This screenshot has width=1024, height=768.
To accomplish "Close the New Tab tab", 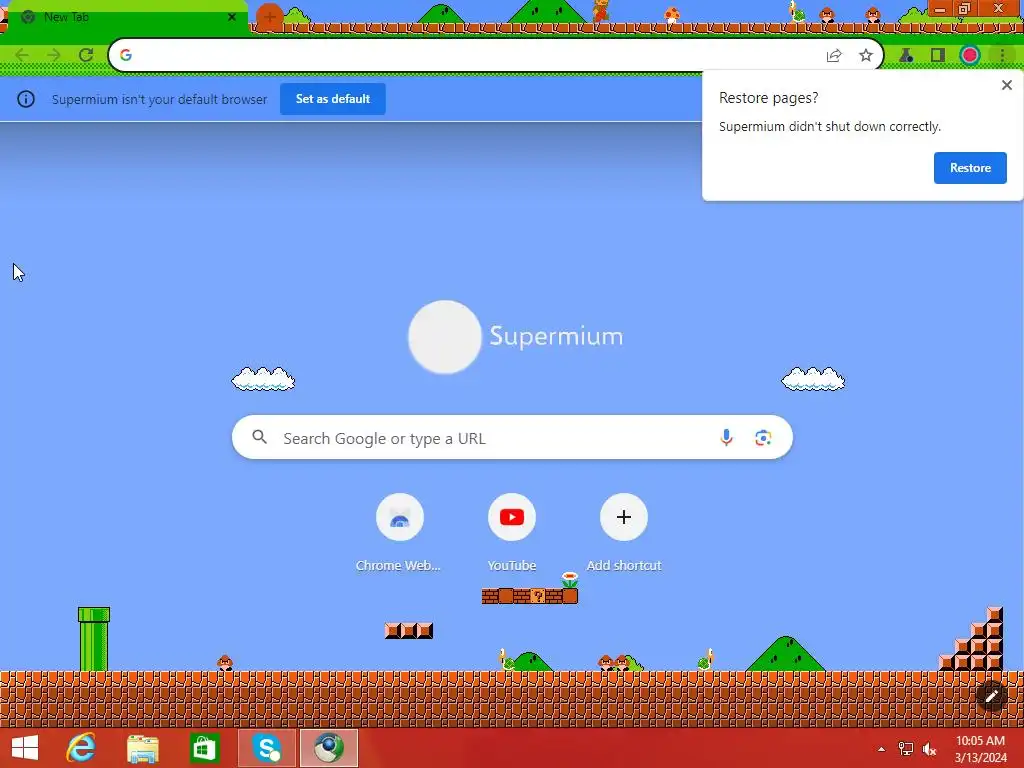I will [x=232, y=17].
